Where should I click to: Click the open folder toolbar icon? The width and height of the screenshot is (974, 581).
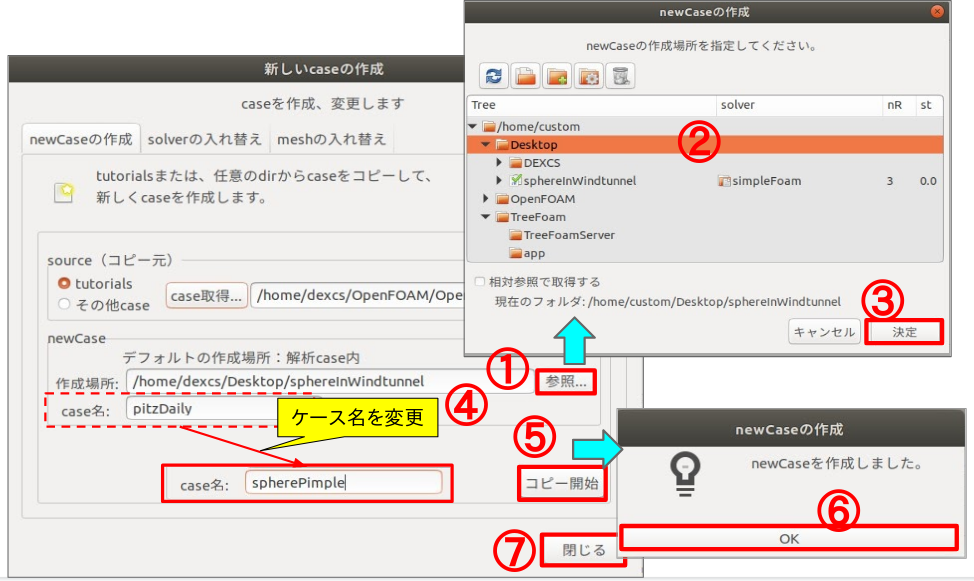pyautogui.click(x=525, y=76)
